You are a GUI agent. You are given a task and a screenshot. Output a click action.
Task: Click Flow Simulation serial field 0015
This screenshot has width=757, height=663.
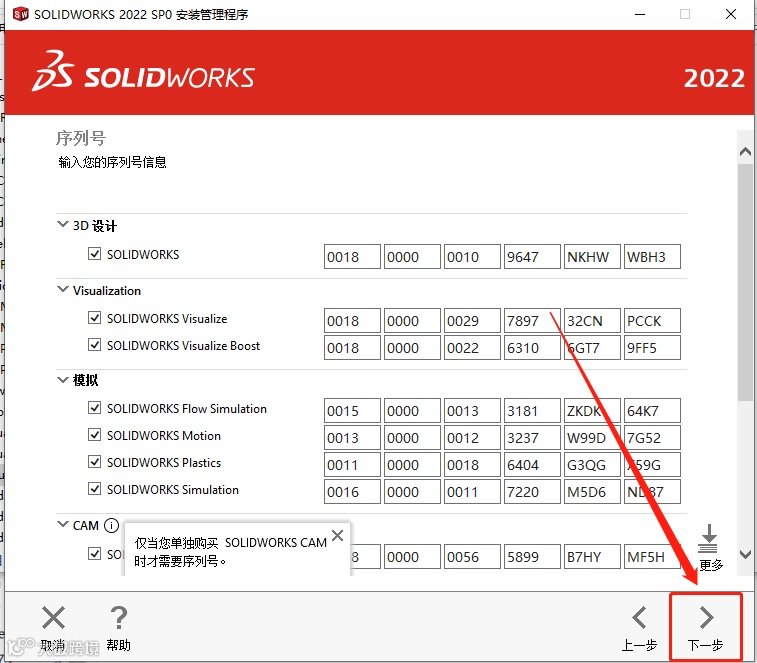(x=352, y=410)
